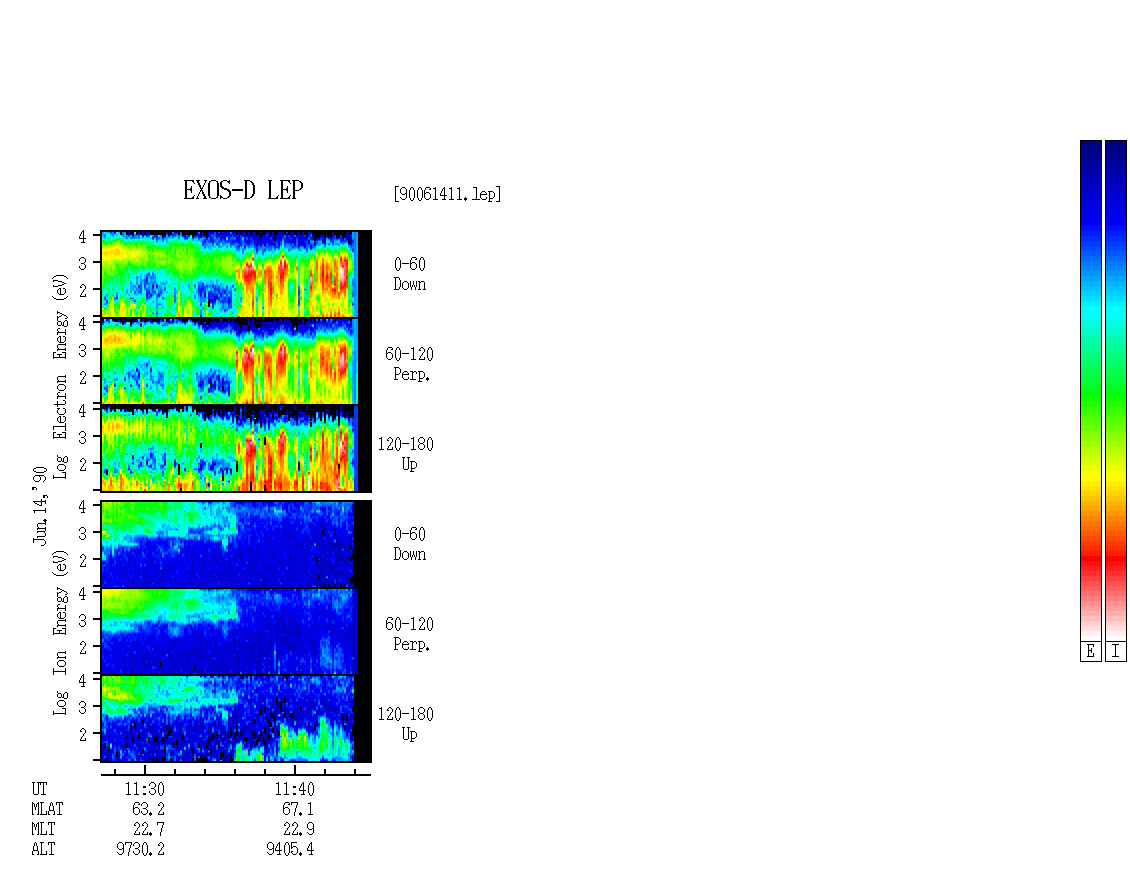The height and width of the screenshot is (875, 1130).
Task: Click the ALT value 9405.4
Action: tap(290, 849)
